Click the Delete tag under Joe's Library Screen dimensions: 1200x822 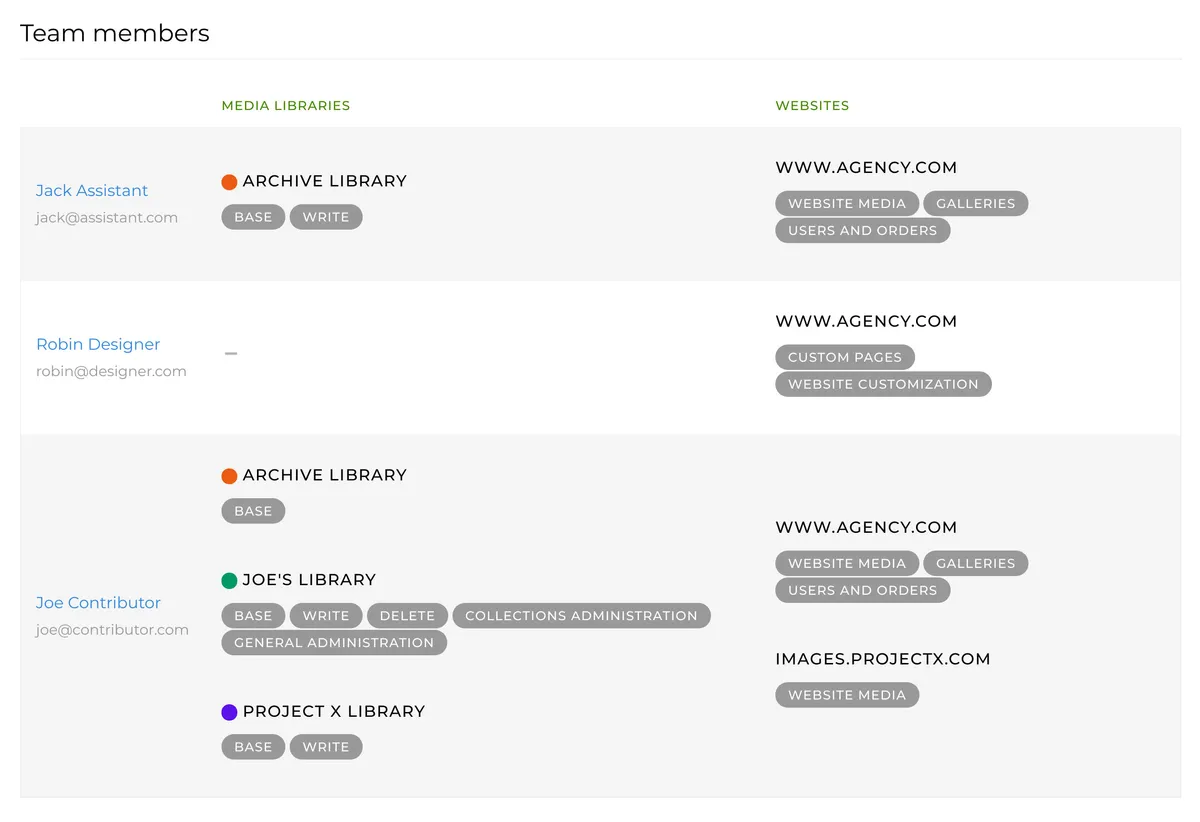pos(407,616)
